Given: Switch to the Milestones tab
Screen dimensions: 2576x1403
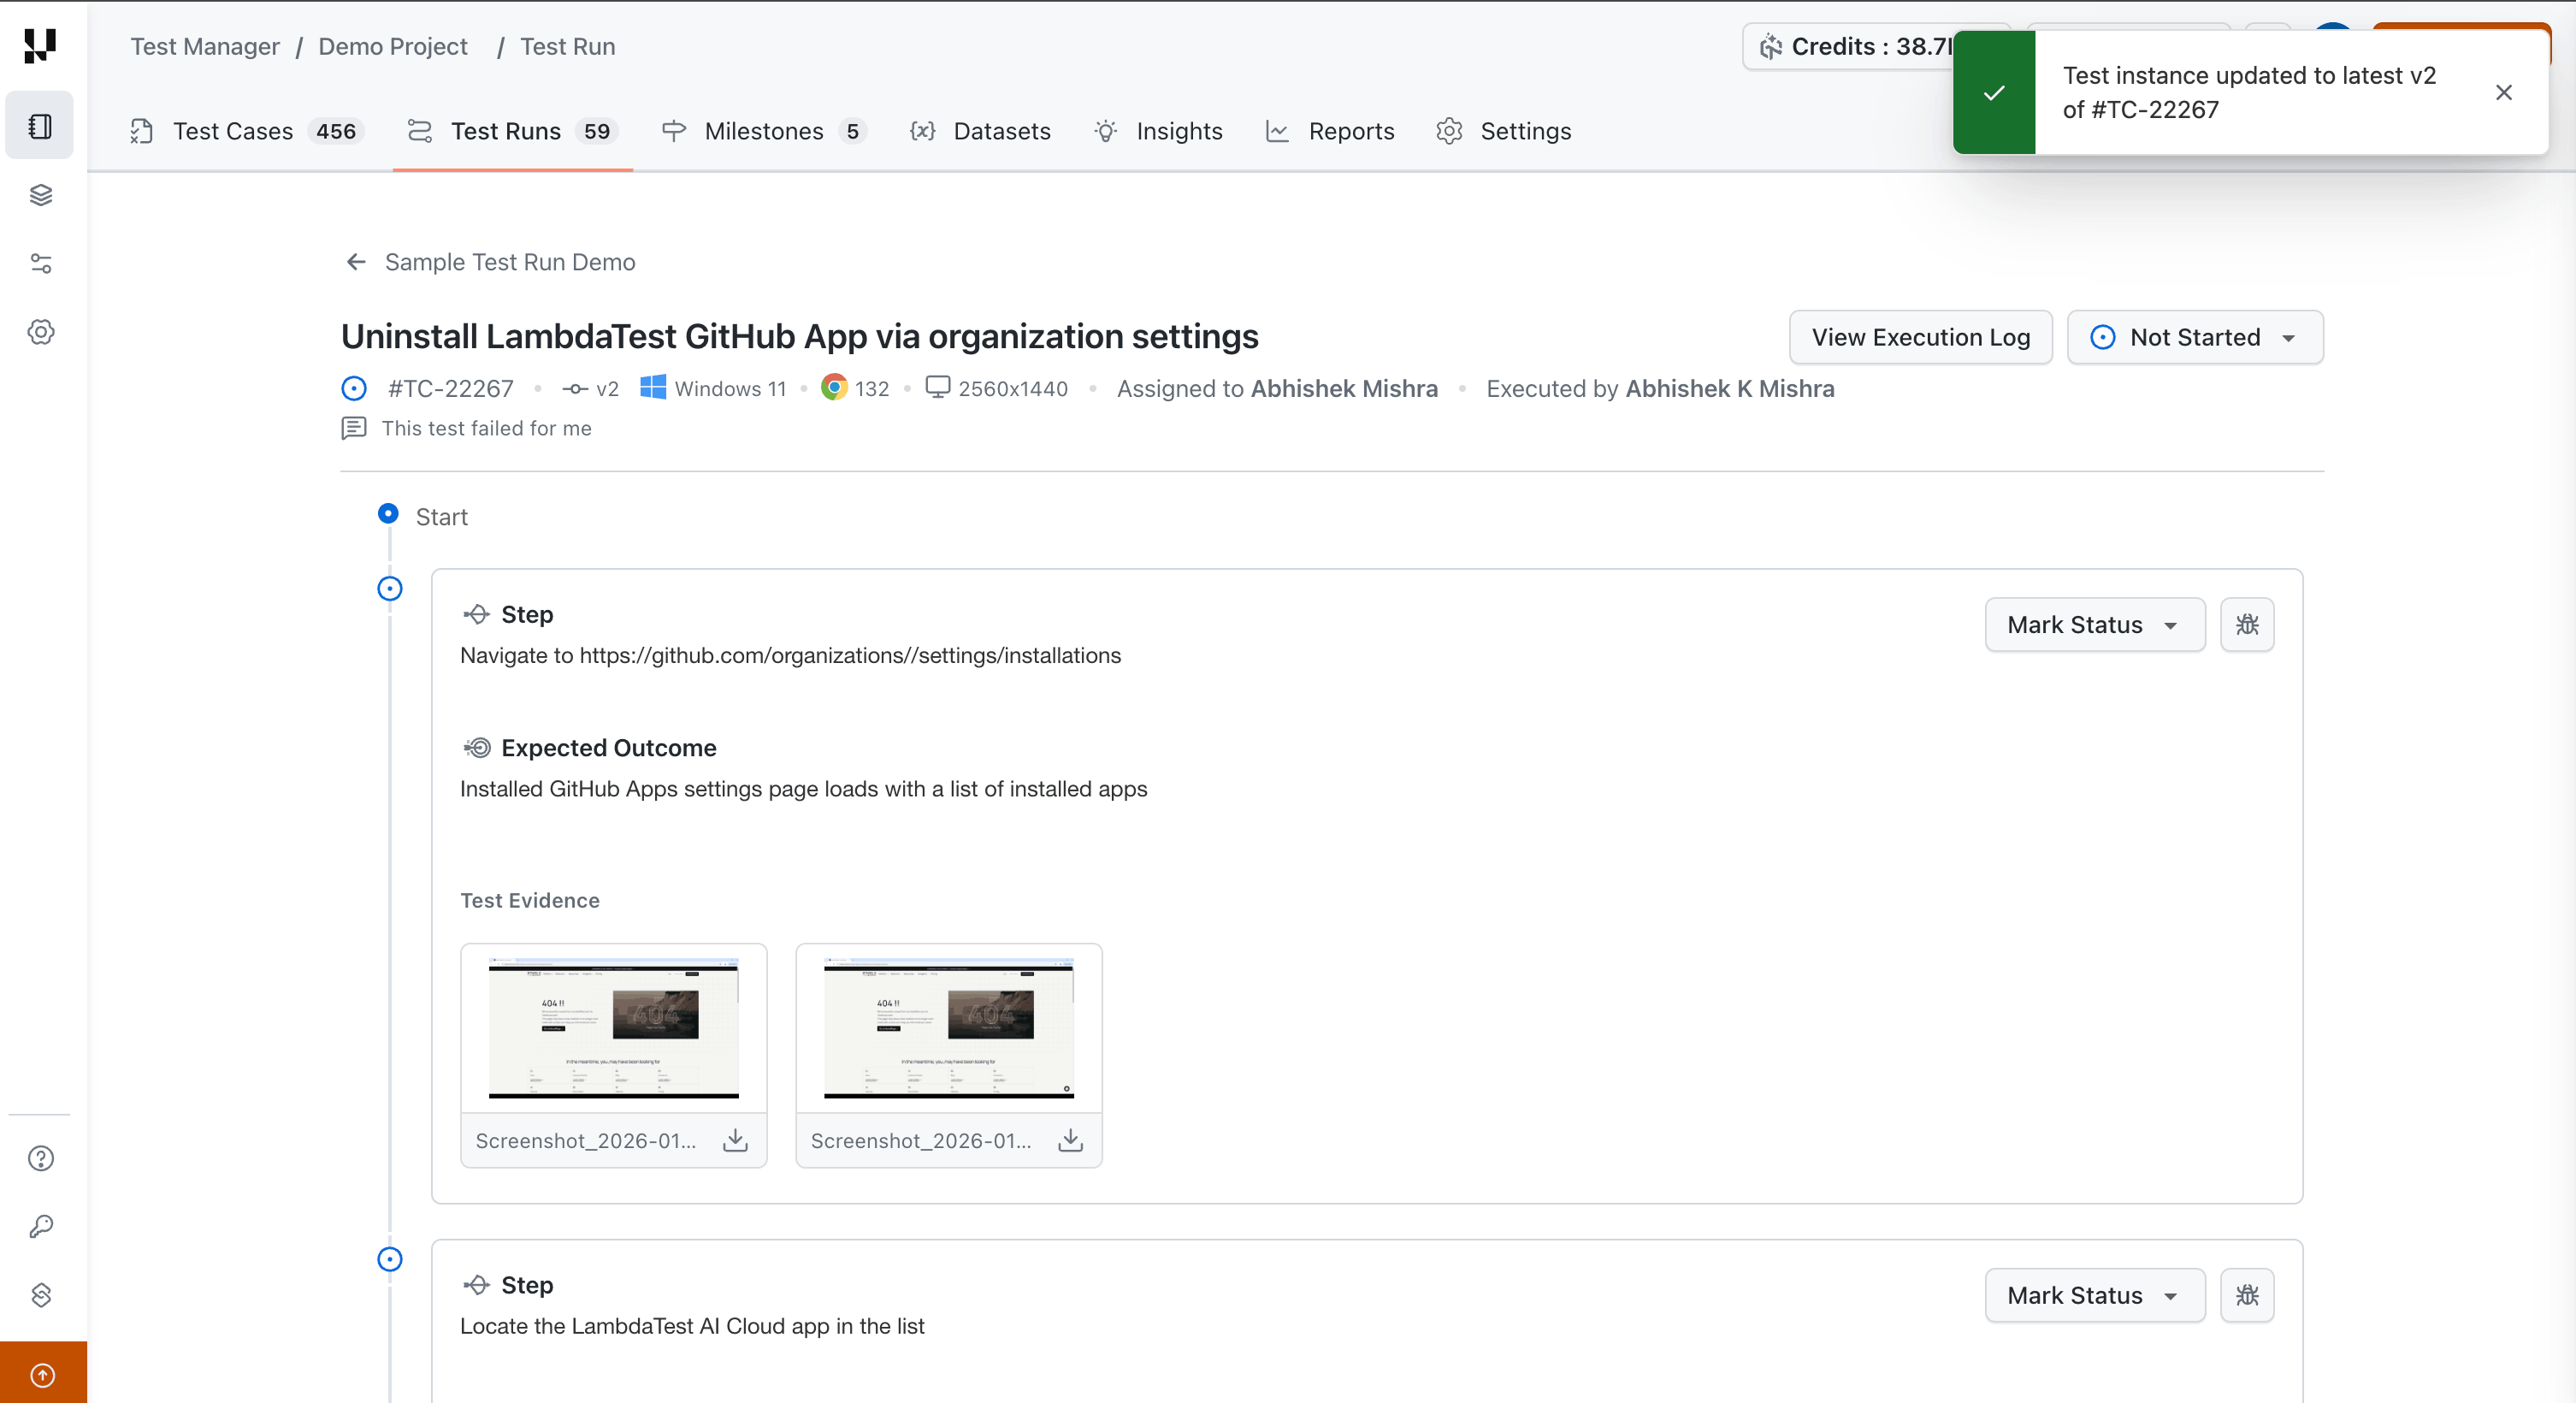Looking at the screenshot, I should 764,131.
